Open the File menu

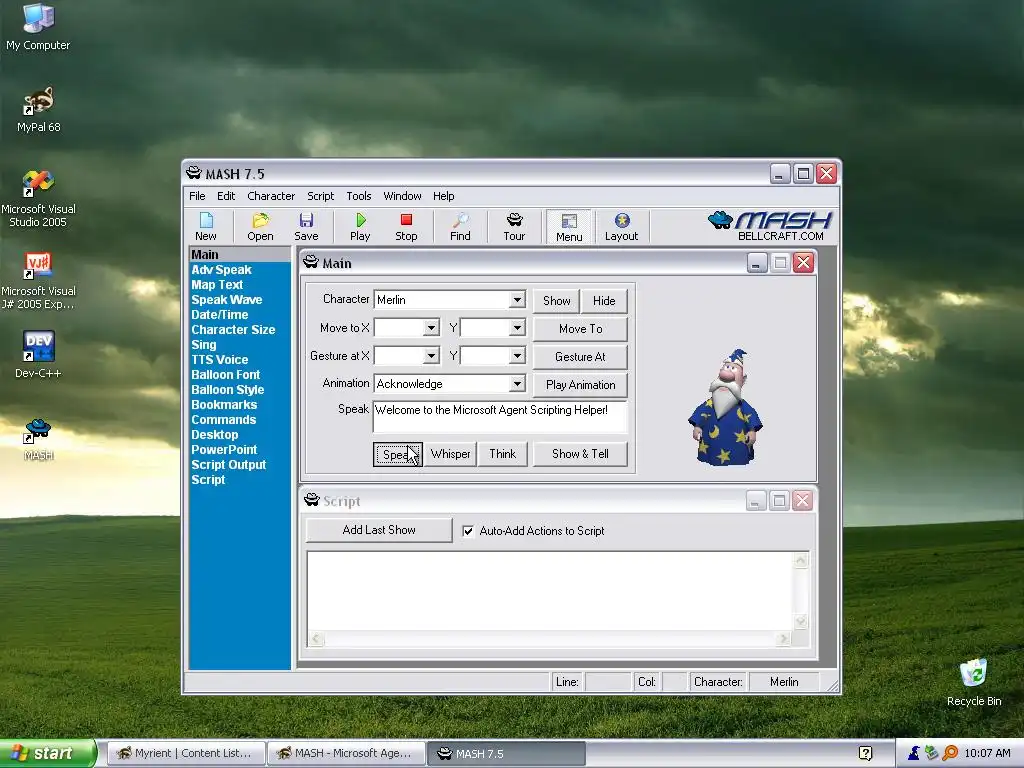197,196
